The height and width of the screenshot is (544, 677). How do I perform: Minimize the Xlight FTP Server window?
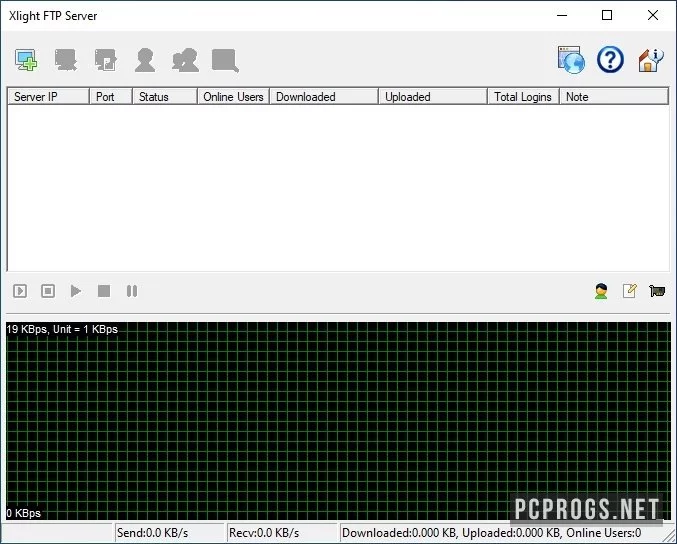(x=562, y=16)
